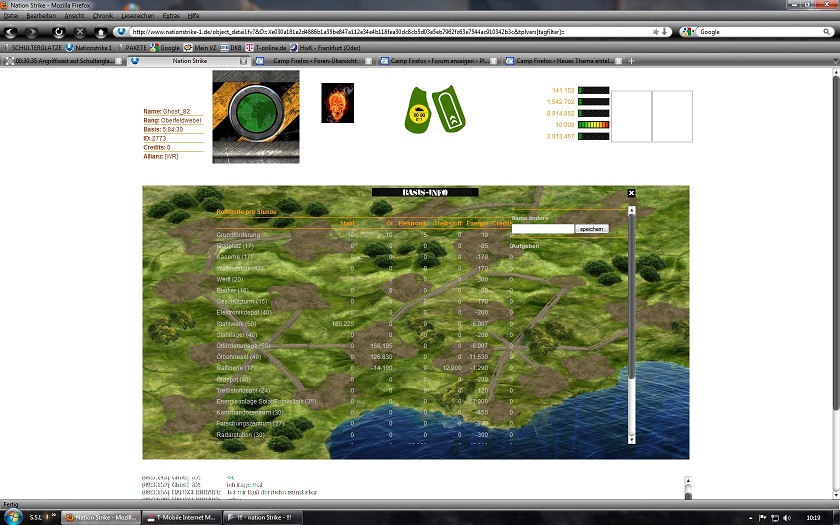Open the Hilfe menu
This screenshot has height=525, width=840.
click(x=193, y=16)
